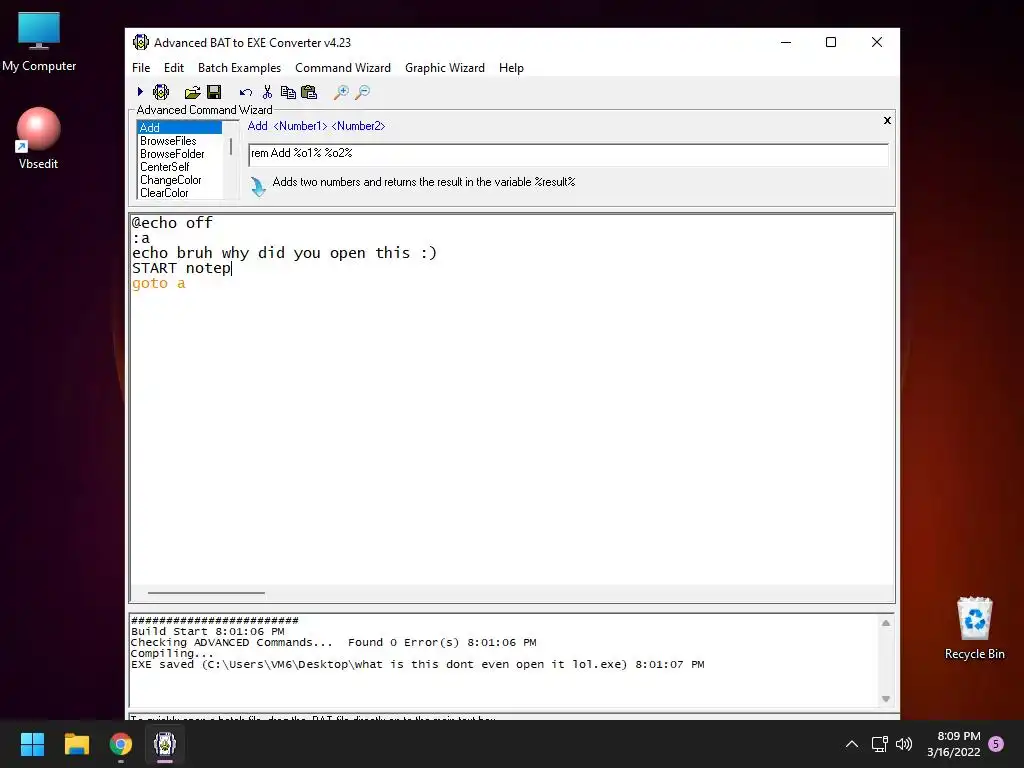Zoom out with the magnifier minus icon
1024x768 pixels.
point(362,92)
